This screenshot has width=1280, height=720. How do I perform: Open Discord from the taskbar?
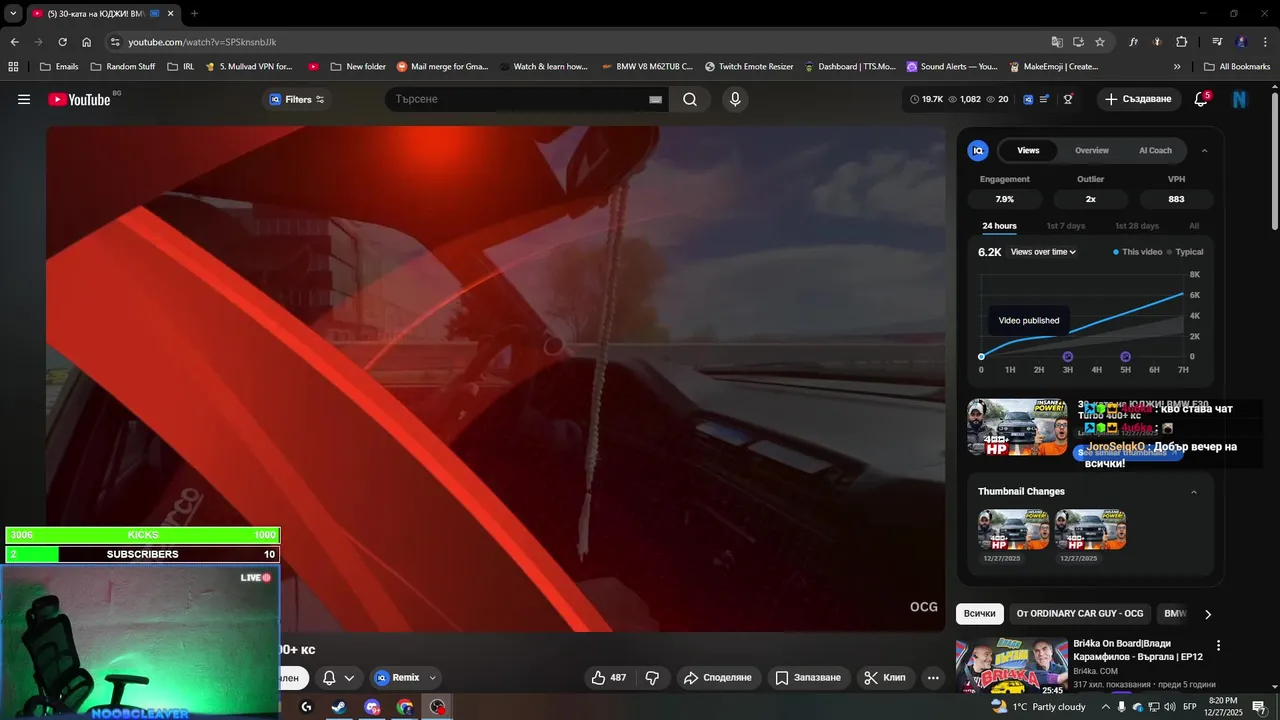[372, 707]
